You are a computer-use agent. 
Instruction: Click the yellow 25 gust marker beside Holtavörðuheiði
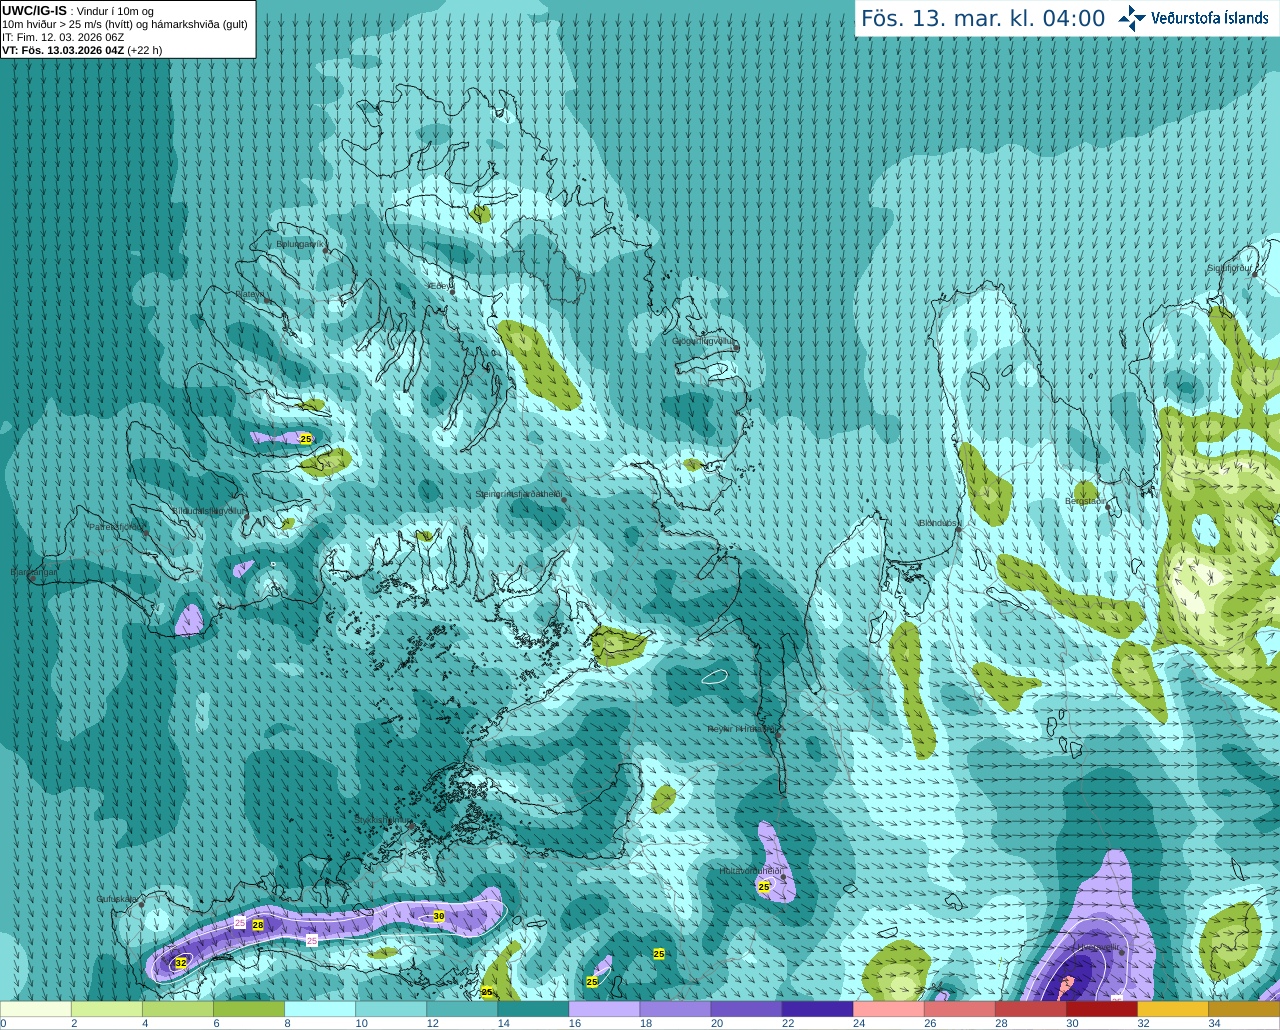(x=764, y=887)
